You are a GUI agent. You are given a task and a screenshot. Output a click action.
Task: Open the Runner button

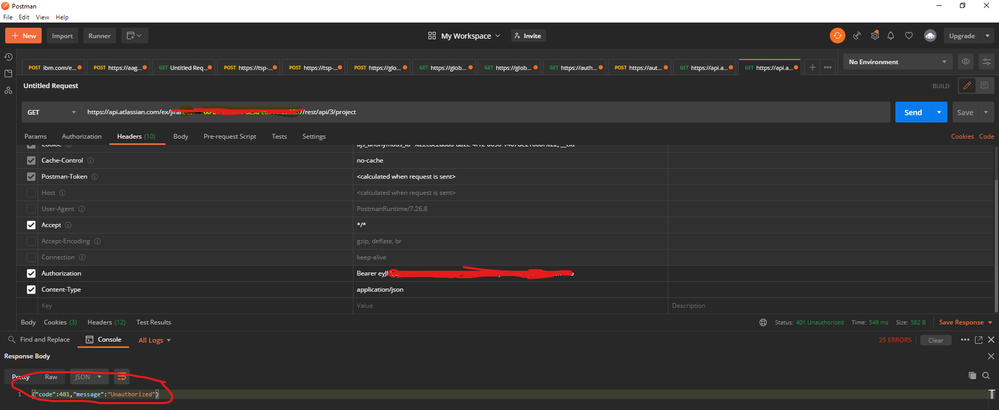pyautogui.click(x=99, y=36)
